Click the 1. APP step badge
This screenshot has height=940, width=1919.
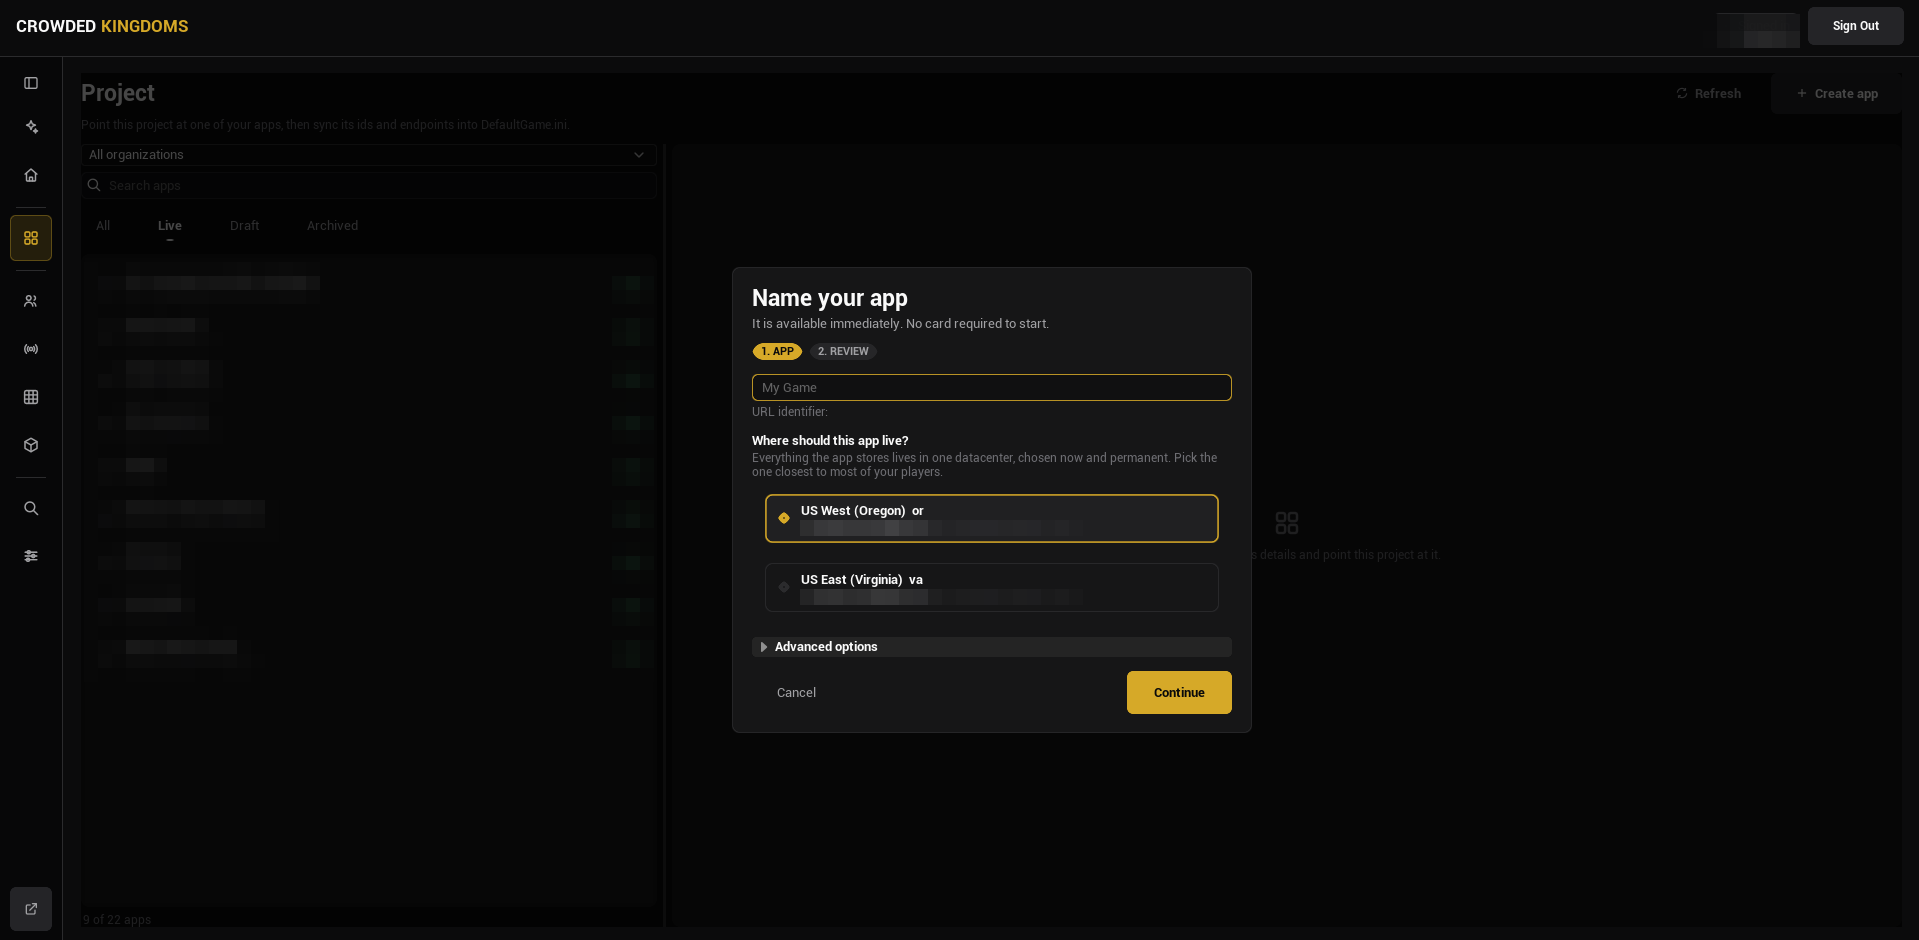pyautogui.click(x=777, y=352)
